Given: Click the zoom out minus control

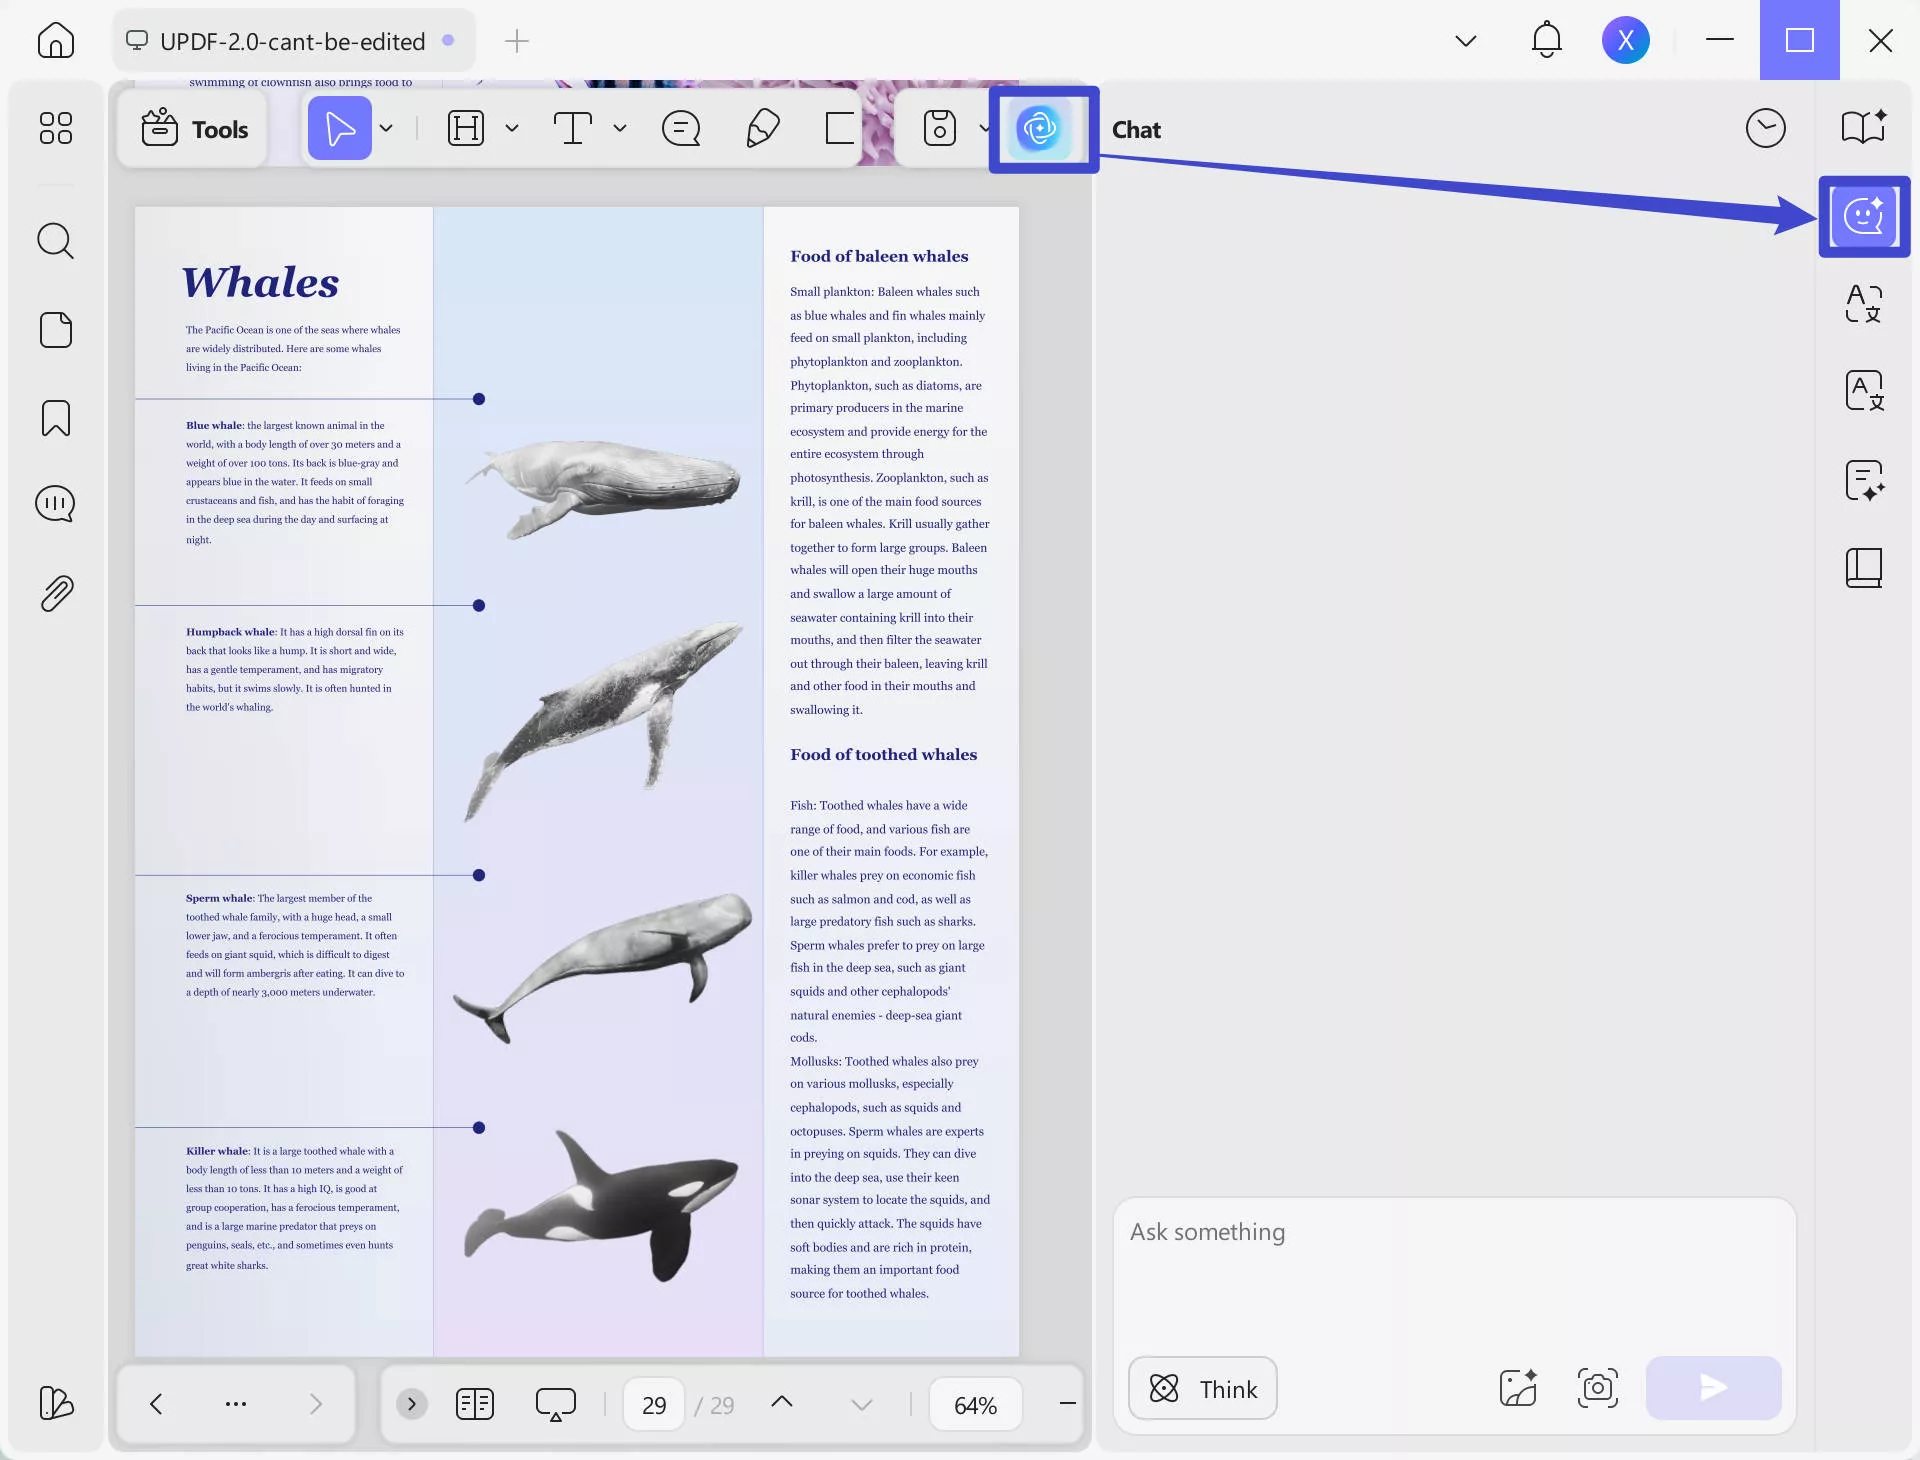Looking at the screenshot, I should pyautogui.click(x=1067, y=1404).
